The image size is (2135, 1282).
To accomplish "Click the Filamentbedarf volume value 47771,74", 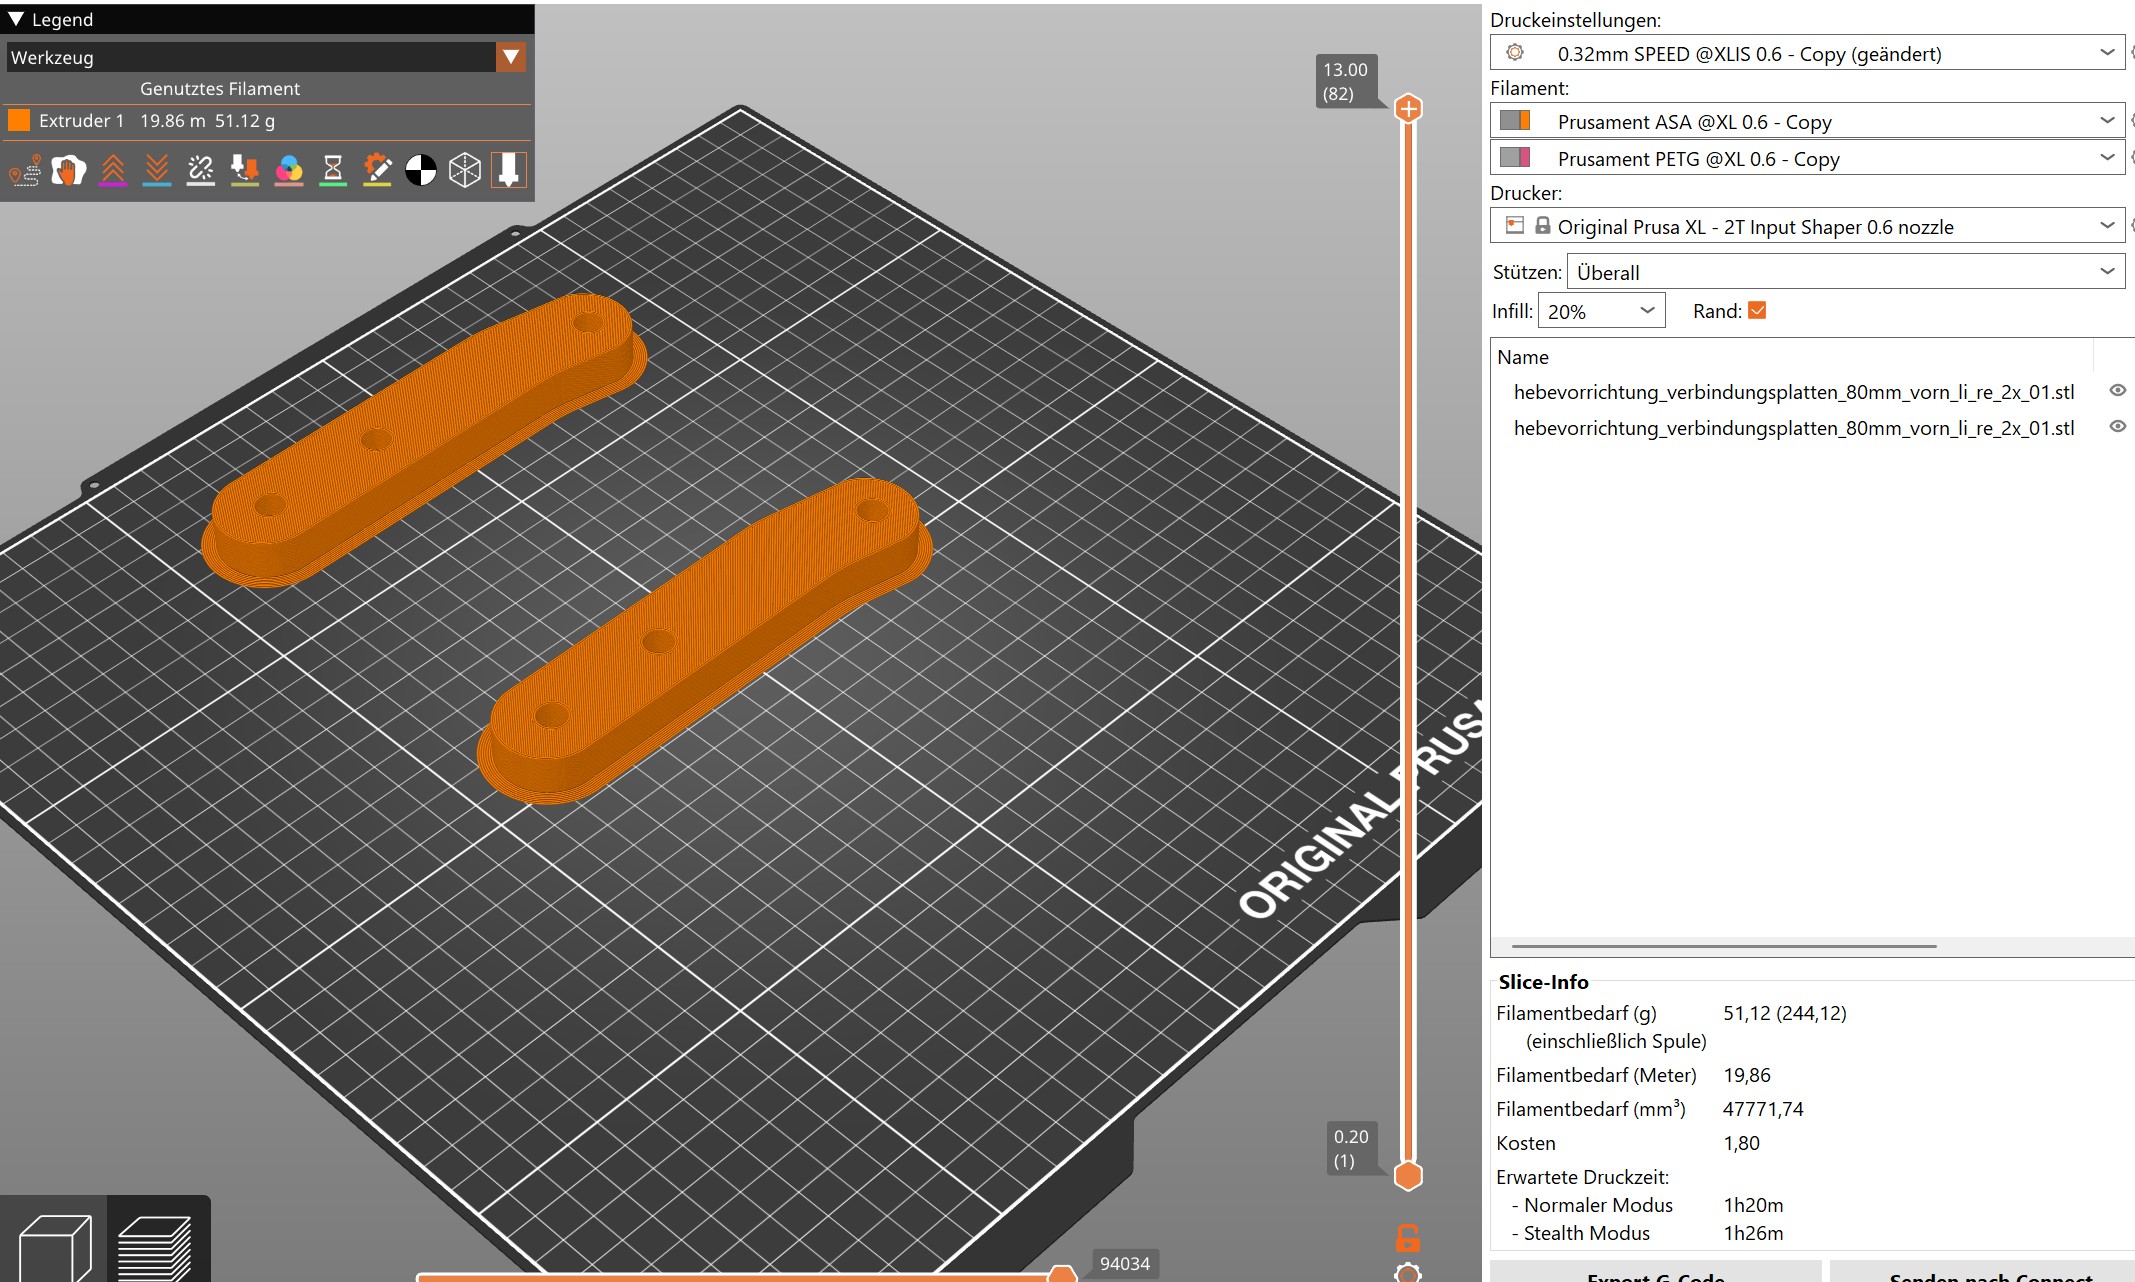I will tap(1763, 1109).
